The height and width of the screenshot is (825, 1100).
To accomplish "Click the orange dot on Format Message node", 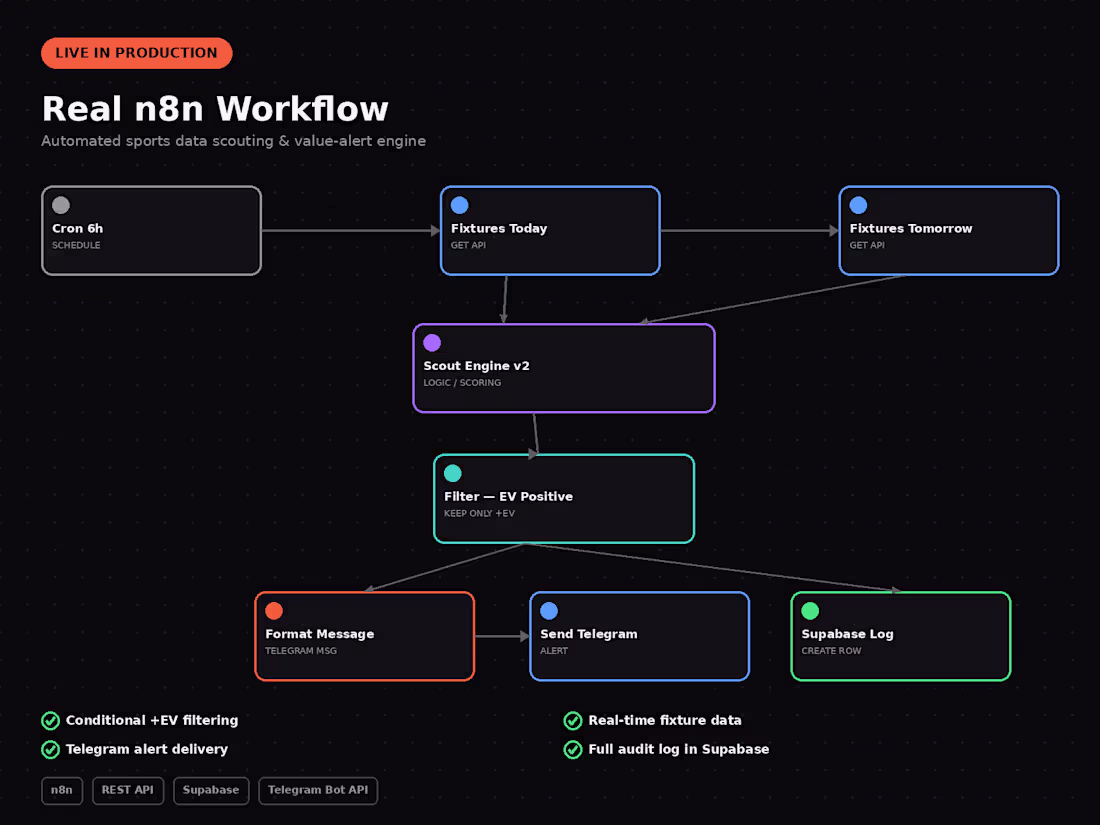I will click(274, 610).
